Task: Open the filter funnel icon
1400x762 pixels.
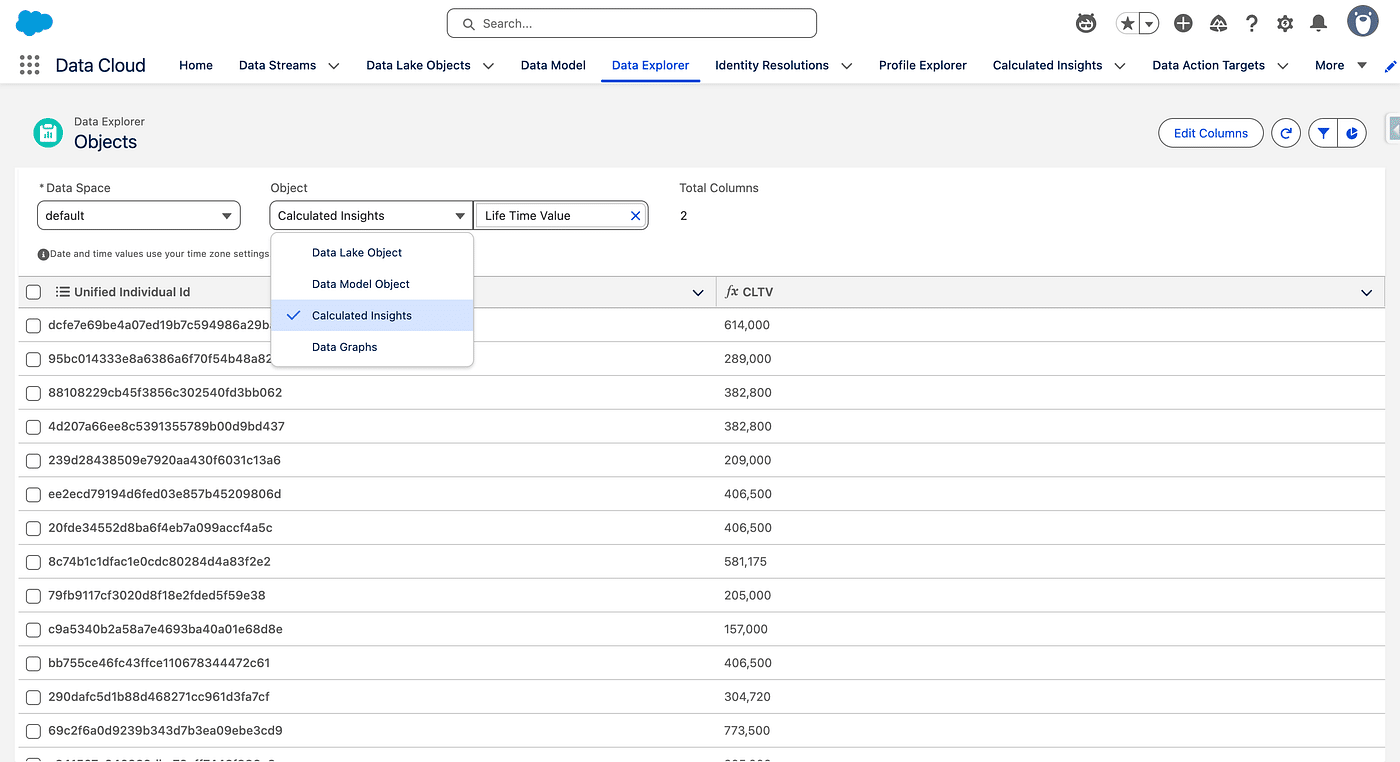Action: [1323, 133]
